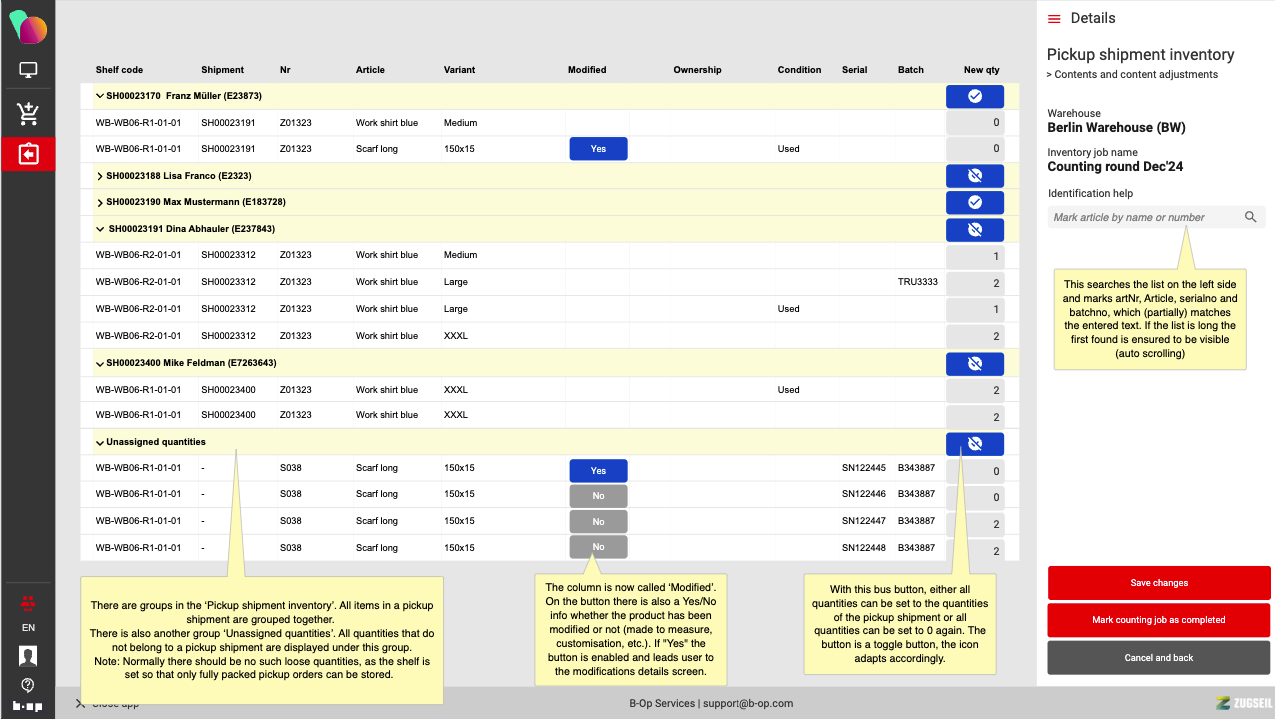The width and height of the screenshot is (1275, 719).
Task: Click the Save changes button
Action: click(x=1159, y=583)
